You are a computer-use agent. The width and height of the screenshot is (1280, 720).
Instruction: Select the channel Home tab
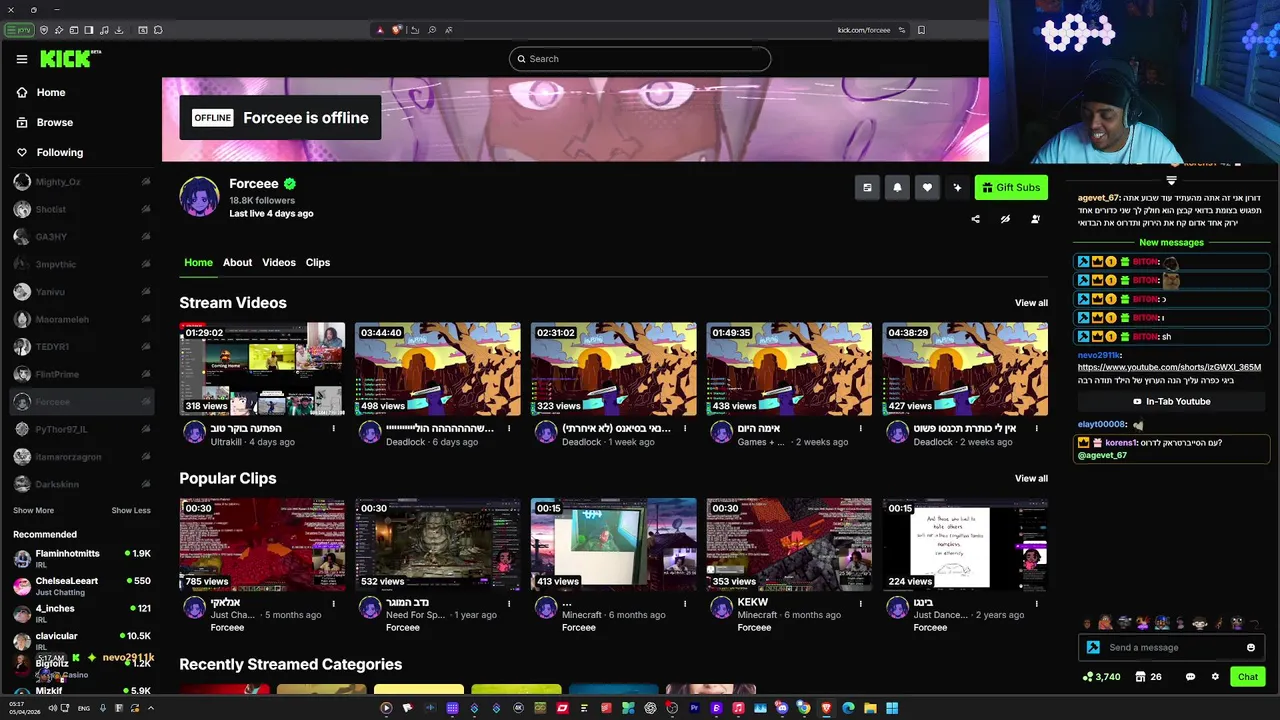198,262
